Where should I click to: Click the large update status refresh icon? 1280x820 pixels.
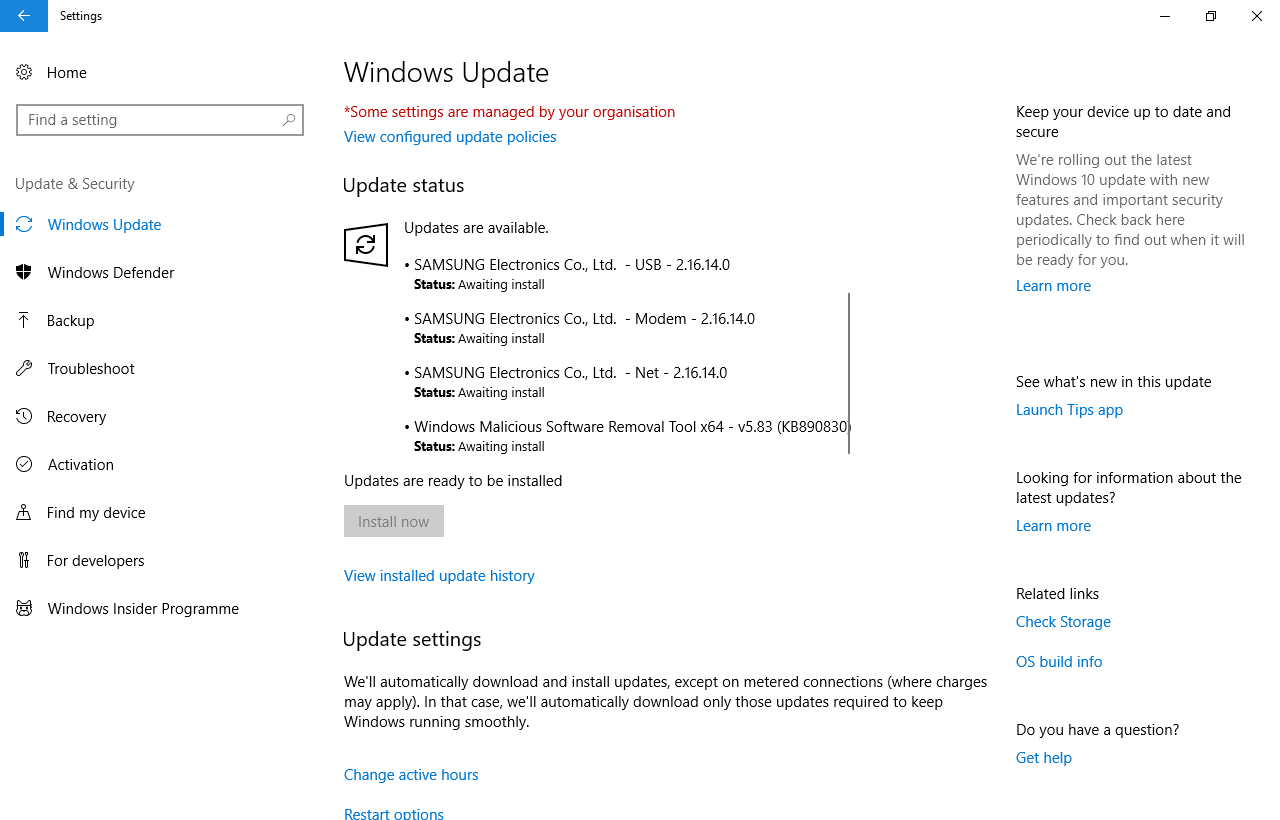point(366,245)
